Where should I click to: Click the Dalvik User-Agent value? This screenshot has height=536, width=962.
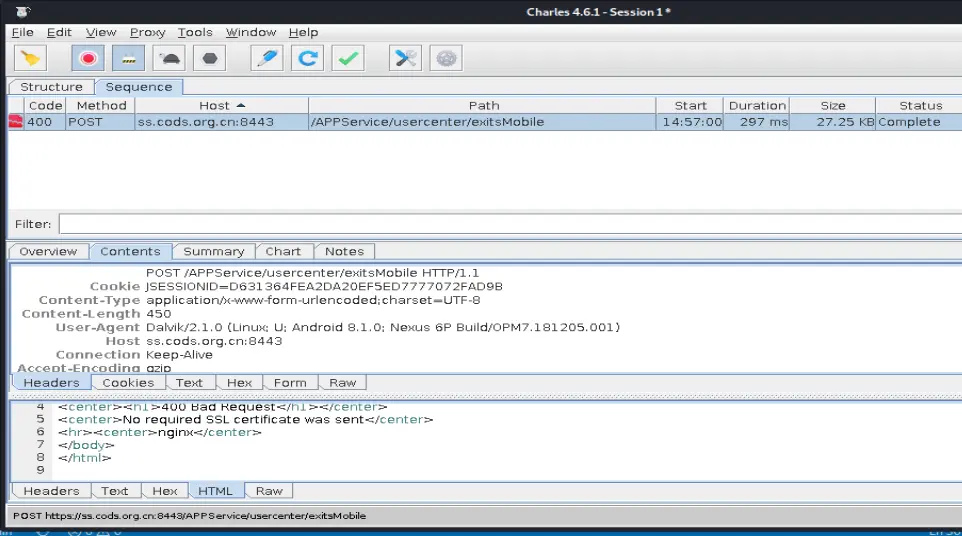click(383, 327)
